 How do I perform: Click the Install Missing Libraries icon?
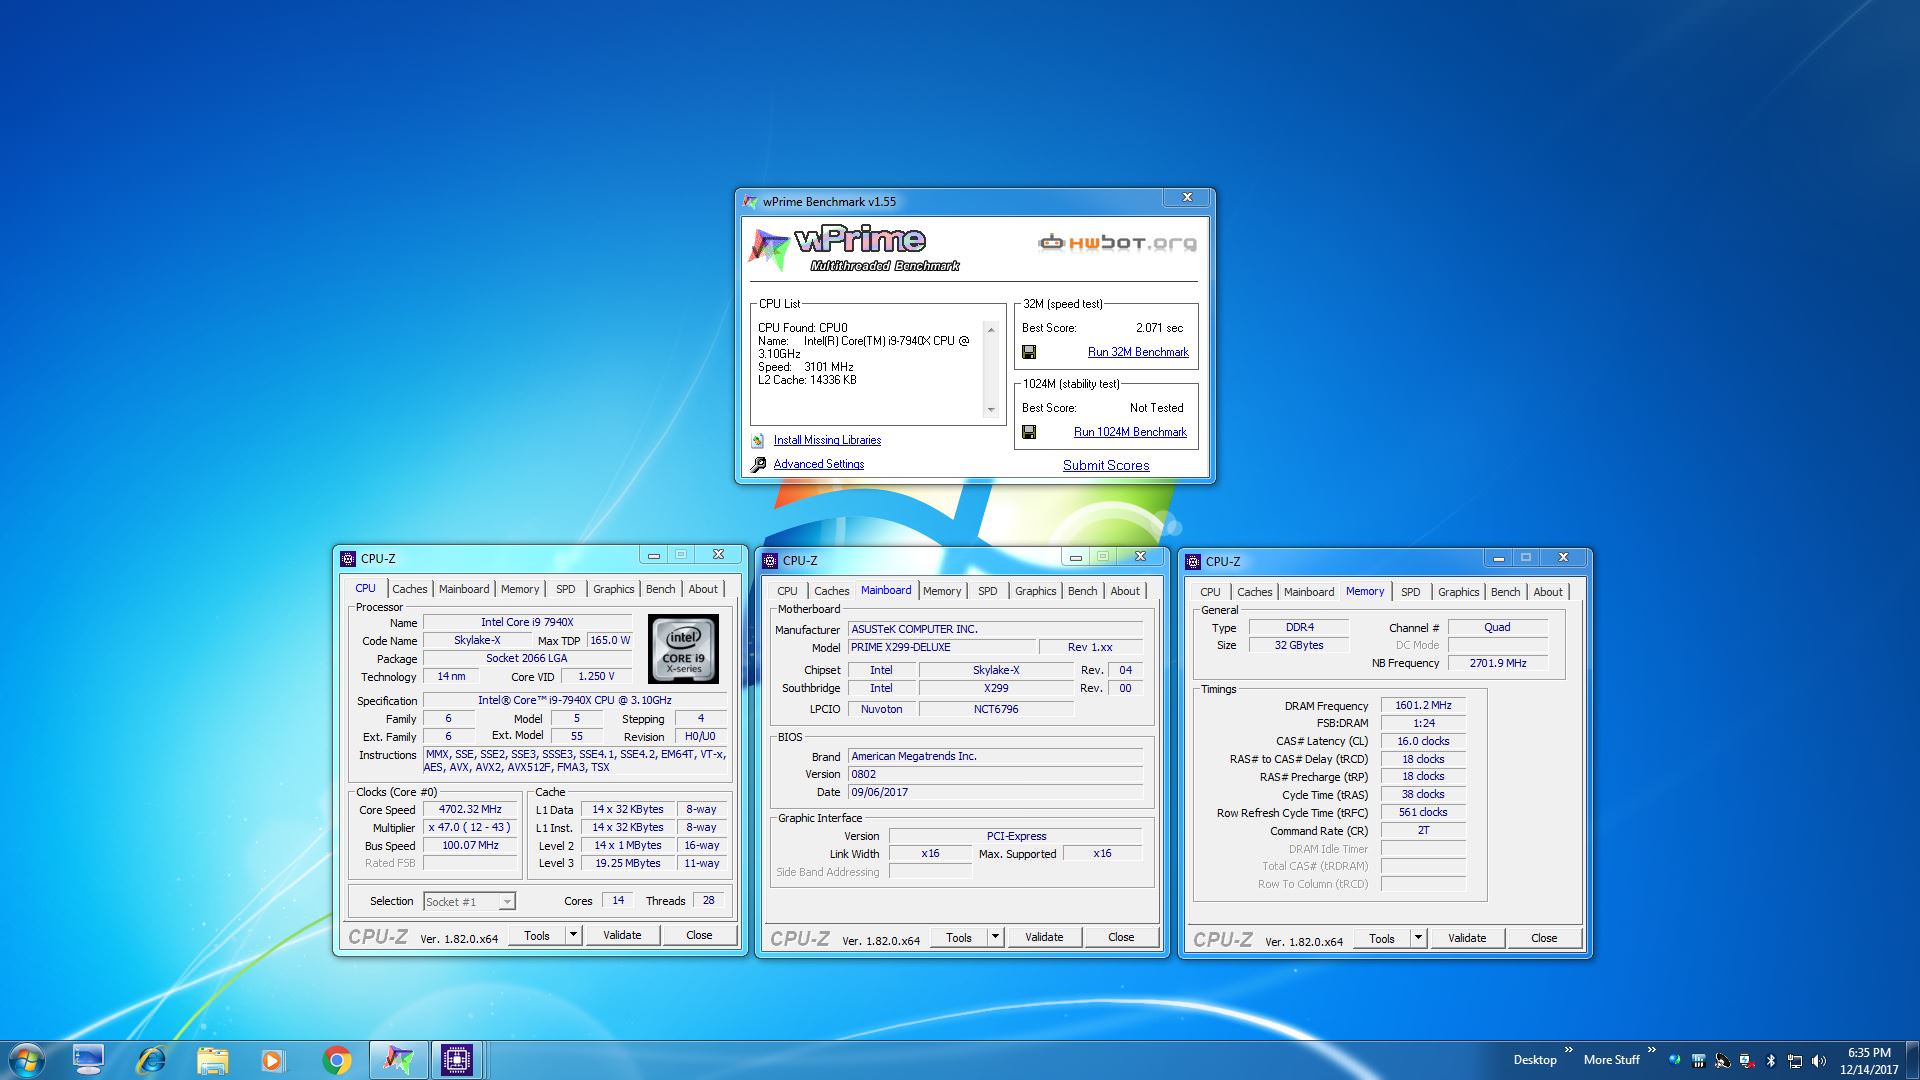pyautogui.click(x=758, y=440)
